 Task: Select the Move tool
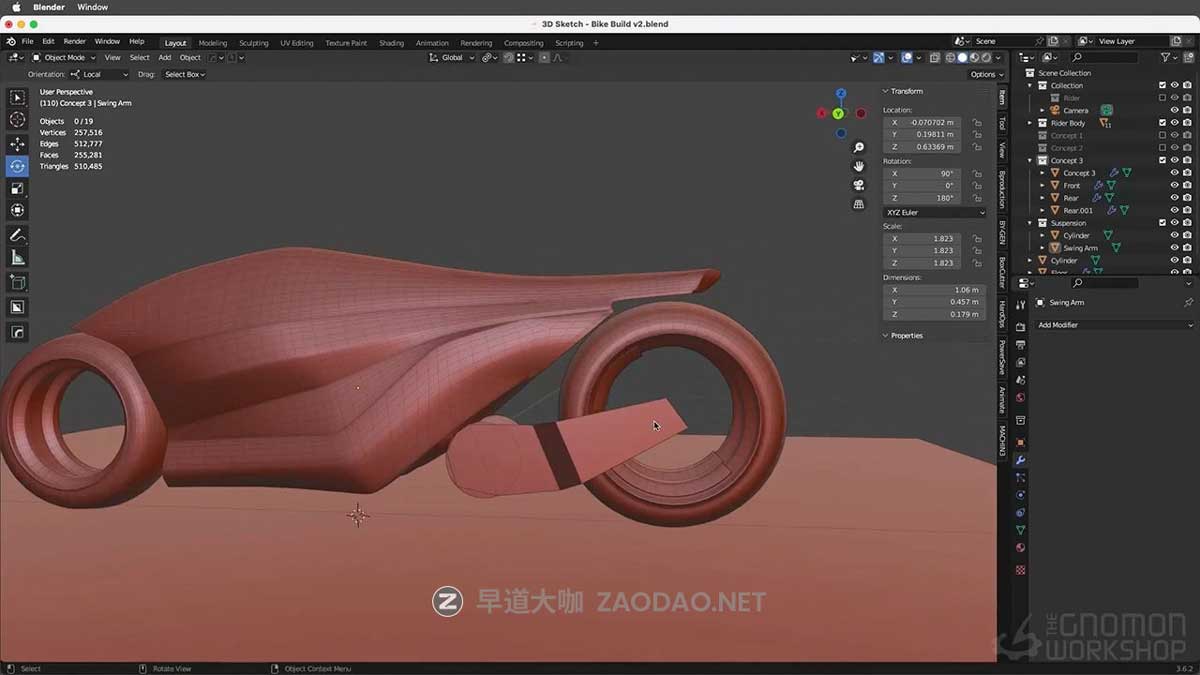16,143
